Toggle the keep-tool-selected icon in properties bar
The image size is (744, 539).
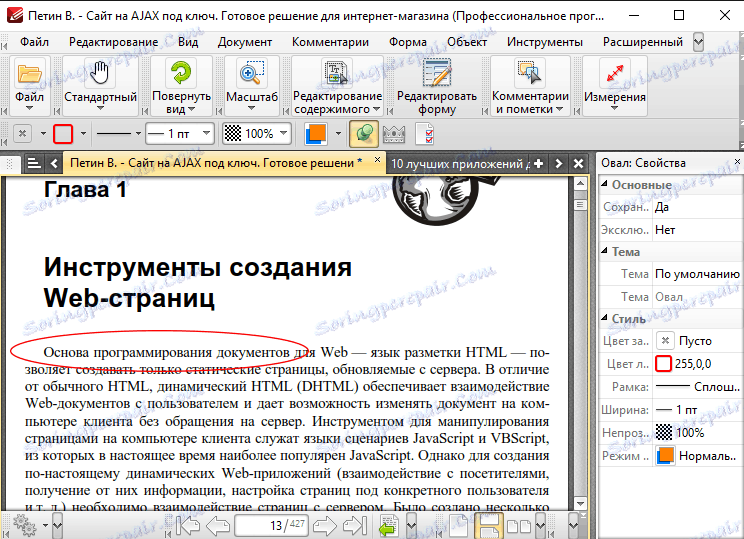364,133
